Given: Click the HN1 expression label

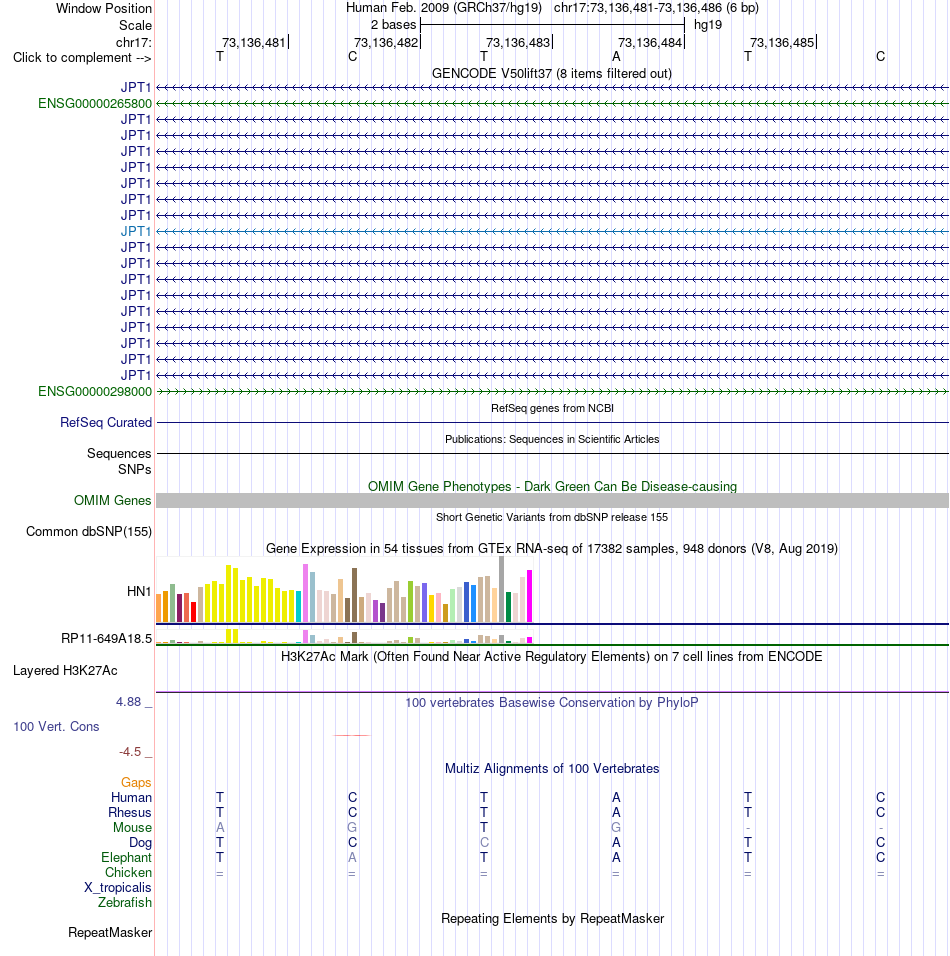Looking at the screenshot, I should coord(138,591).
